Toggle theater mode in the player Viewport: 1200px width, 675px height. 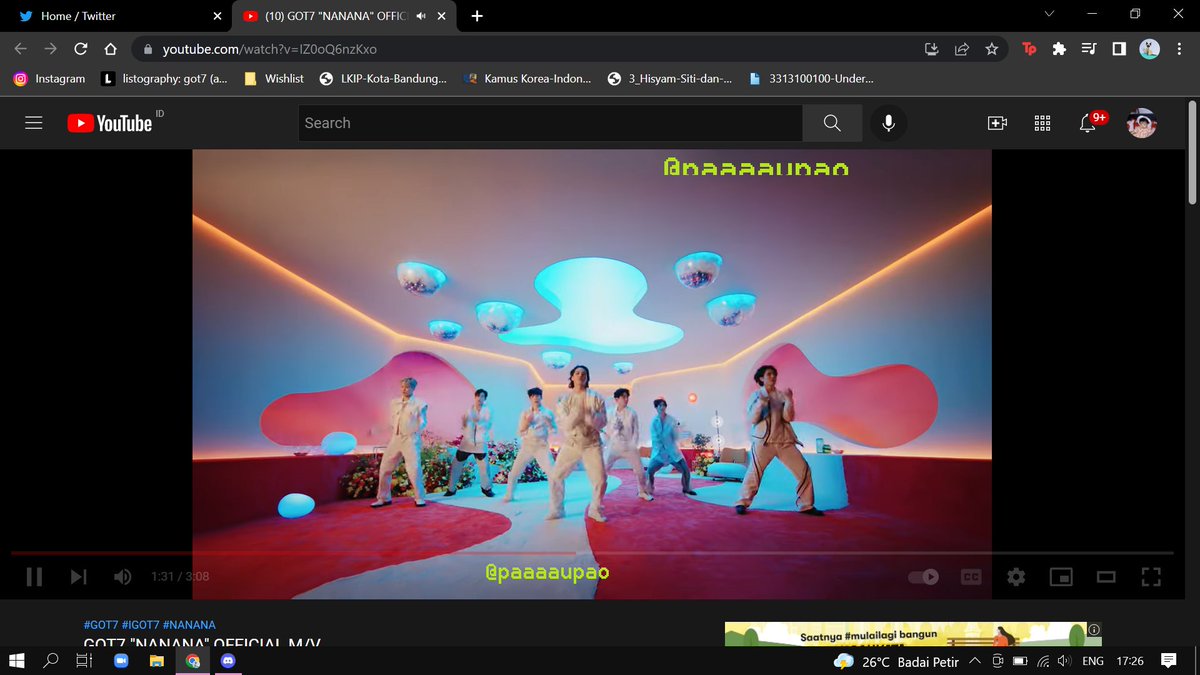[x=1106, y=576]
